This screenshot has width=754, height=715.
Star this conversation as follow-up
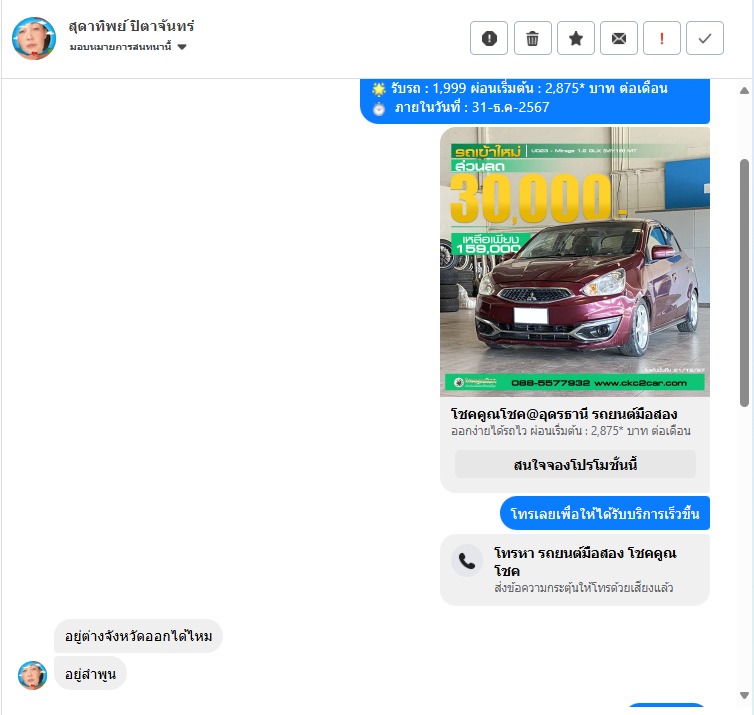click(x=576, y=38)
